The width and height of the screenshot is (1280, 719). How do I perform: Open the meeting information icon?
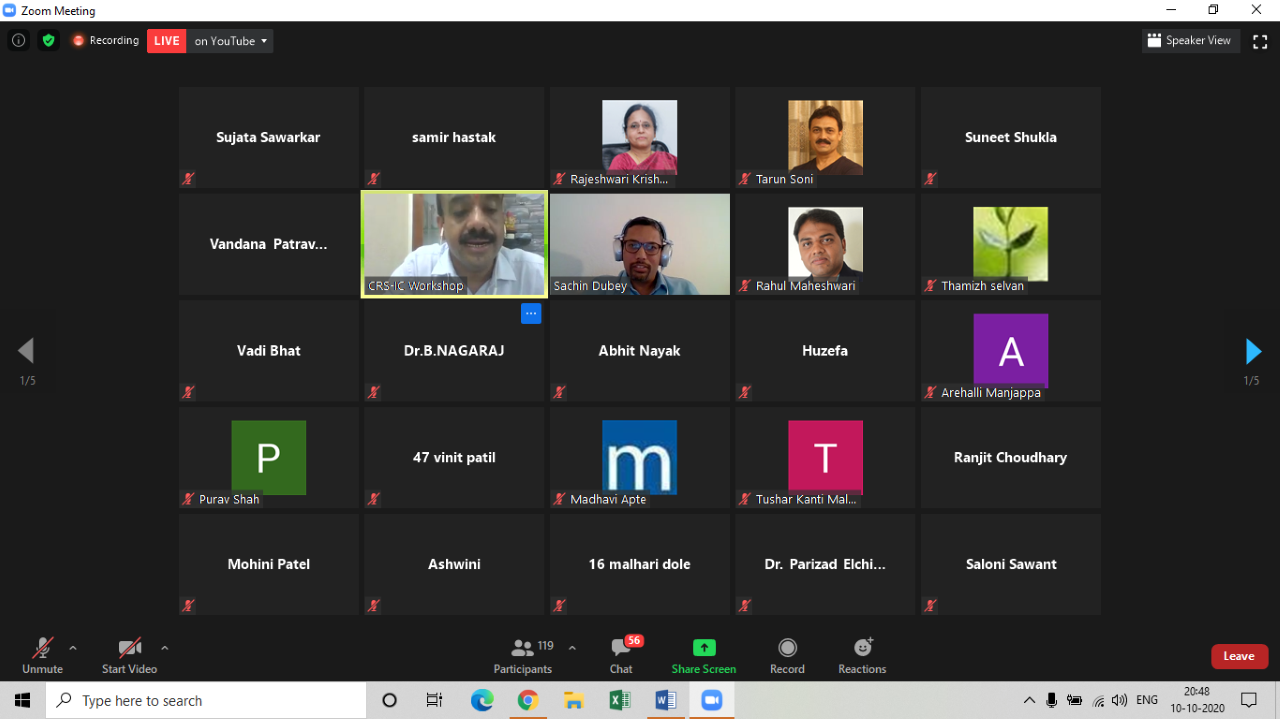coord(18,41)
